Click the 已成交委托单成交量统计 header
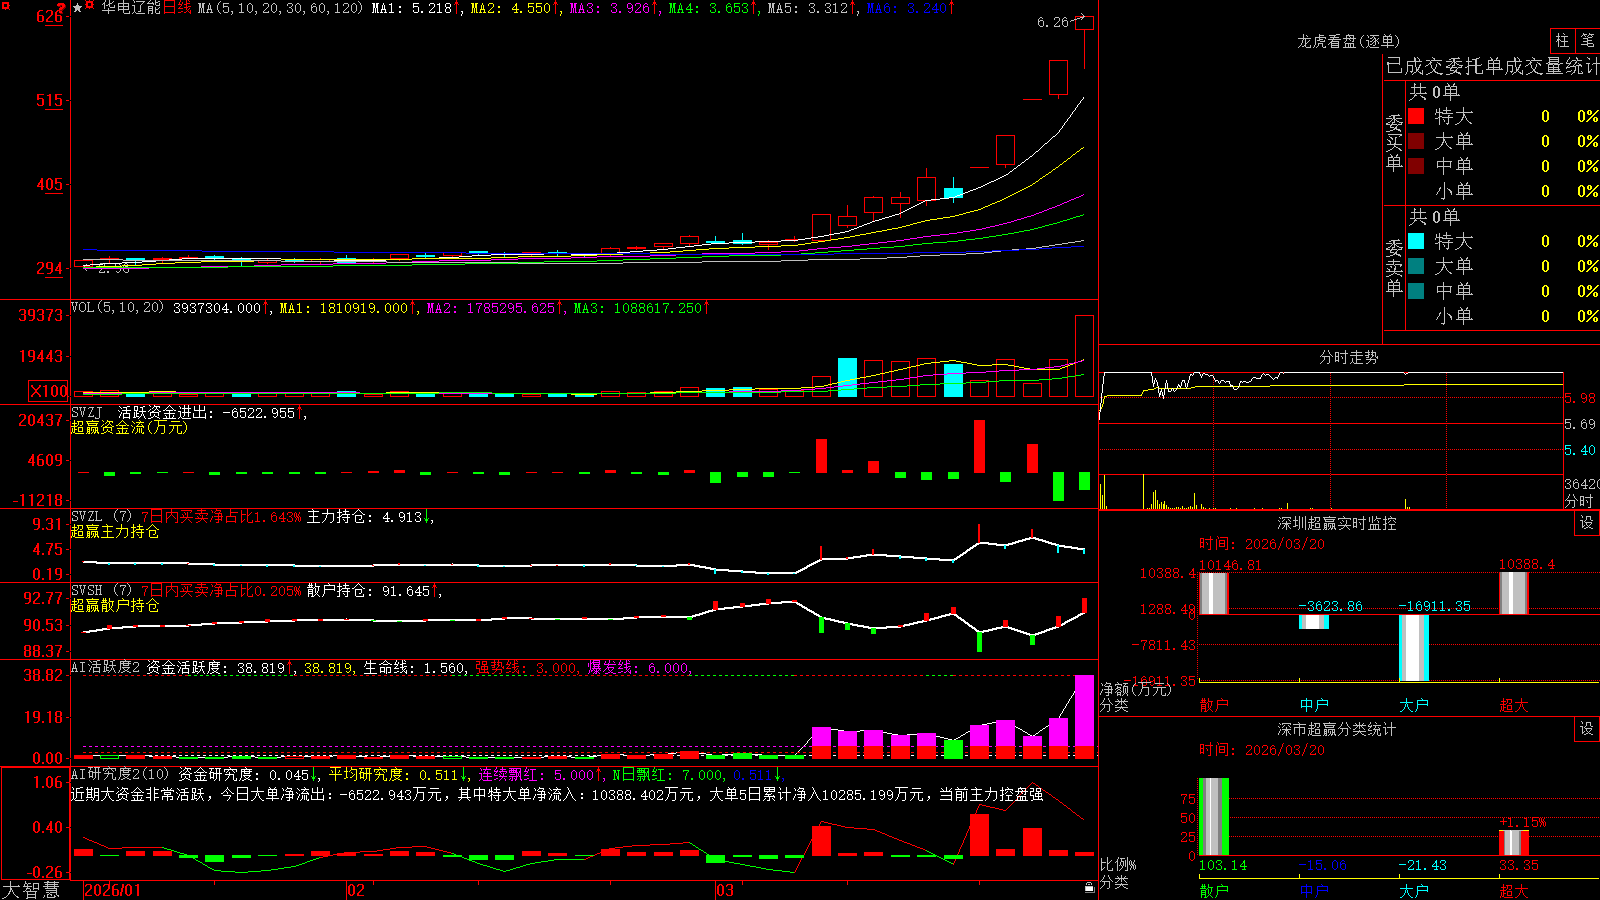1600x900 pixels. point(1492,66)
